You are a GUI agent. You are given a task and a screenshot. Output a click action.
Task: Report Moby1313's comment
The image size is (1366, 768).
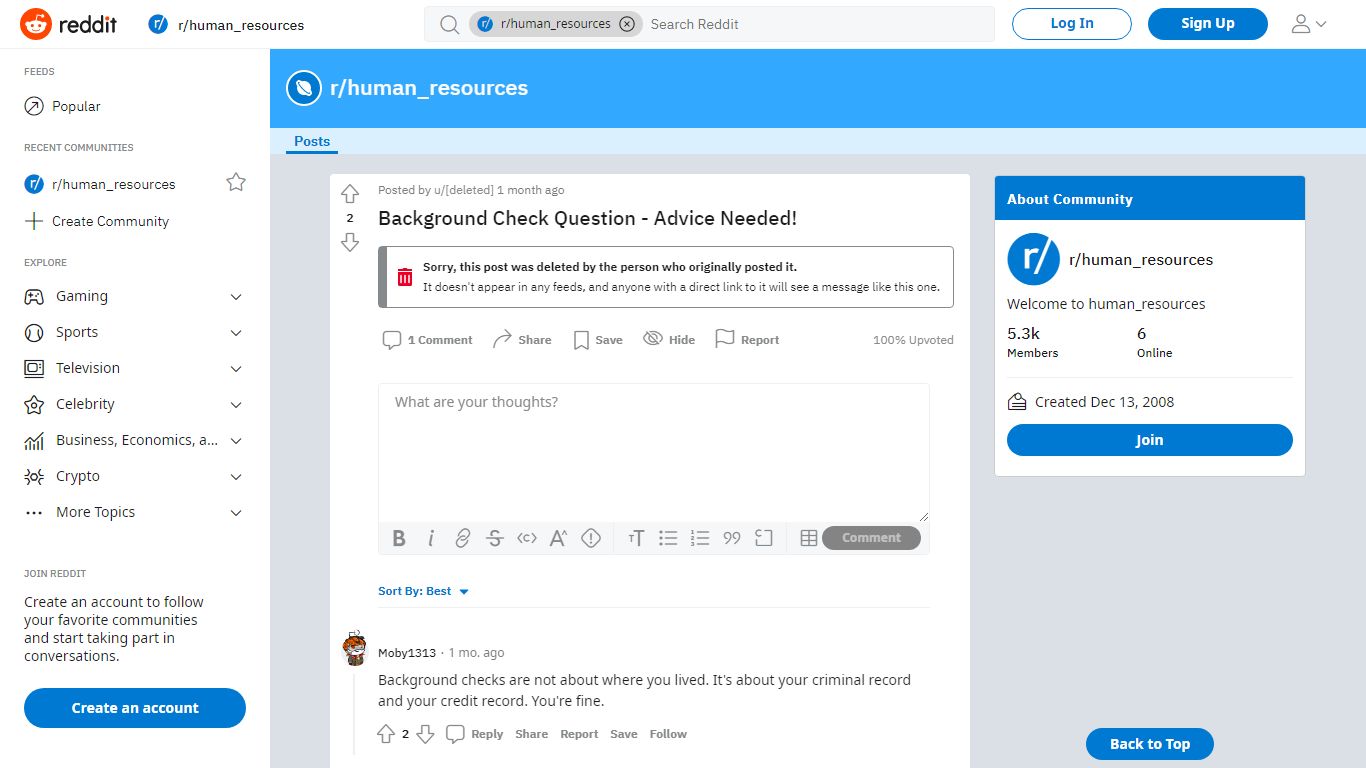coord(579,734)
